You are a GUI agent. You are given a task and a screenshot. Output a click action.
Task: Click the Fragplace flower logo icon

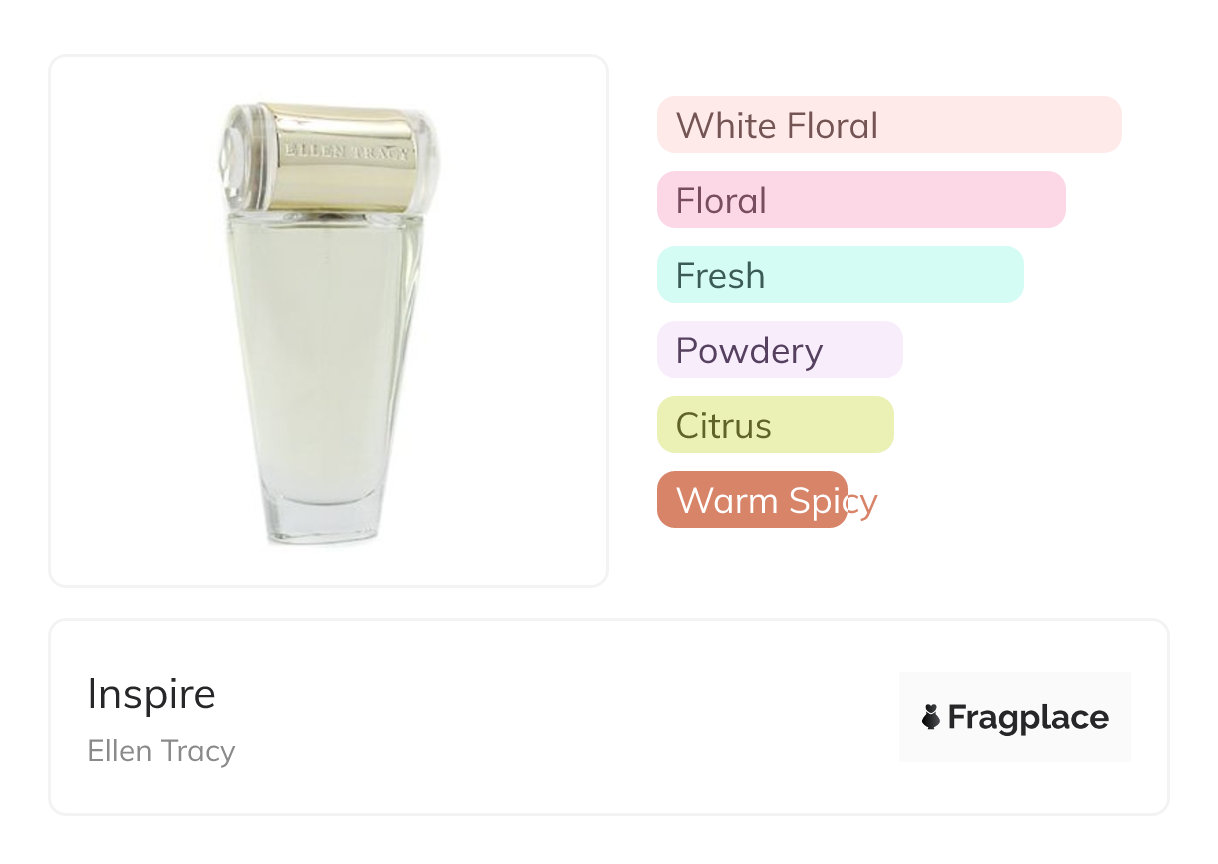(x=931, y=717)
